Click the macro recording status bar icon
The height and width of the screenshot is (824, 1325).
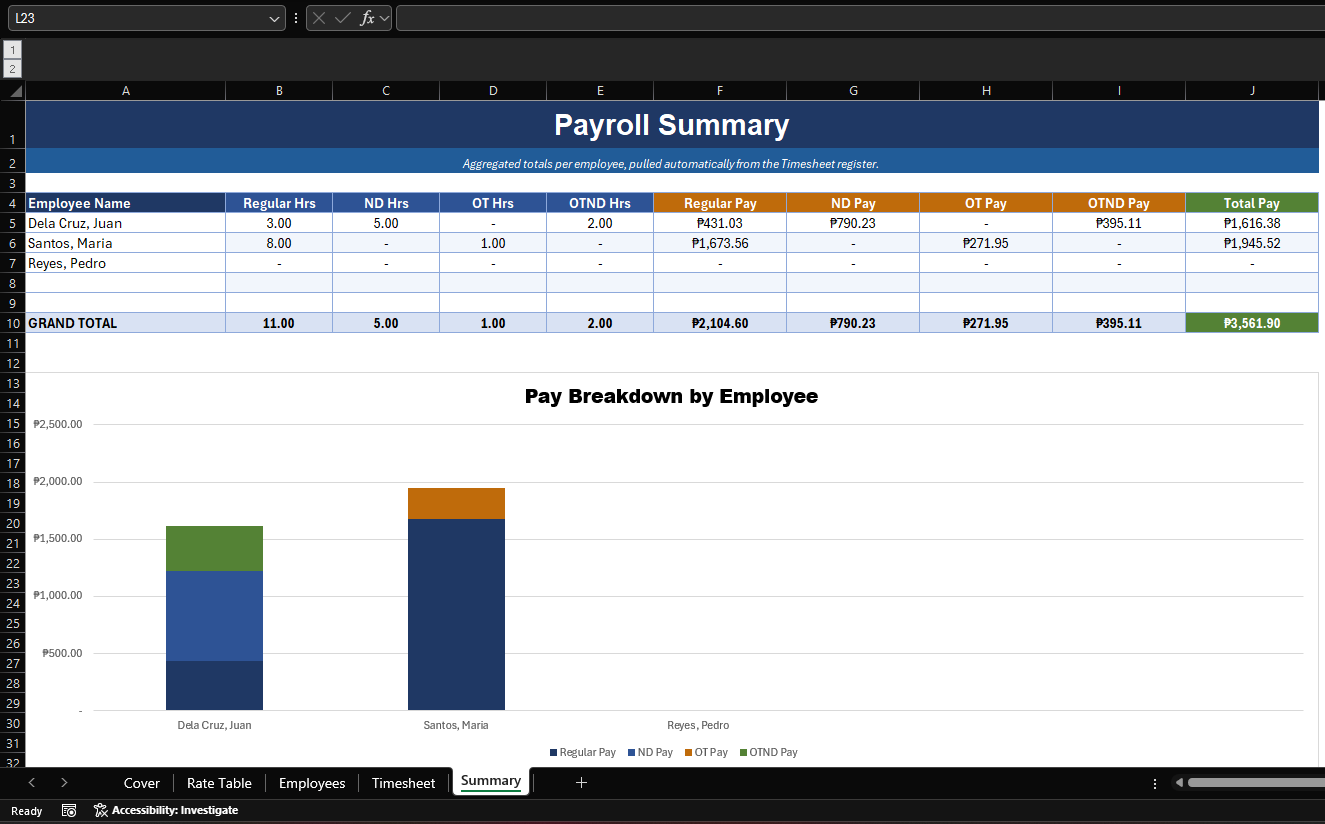click(69, 810)
